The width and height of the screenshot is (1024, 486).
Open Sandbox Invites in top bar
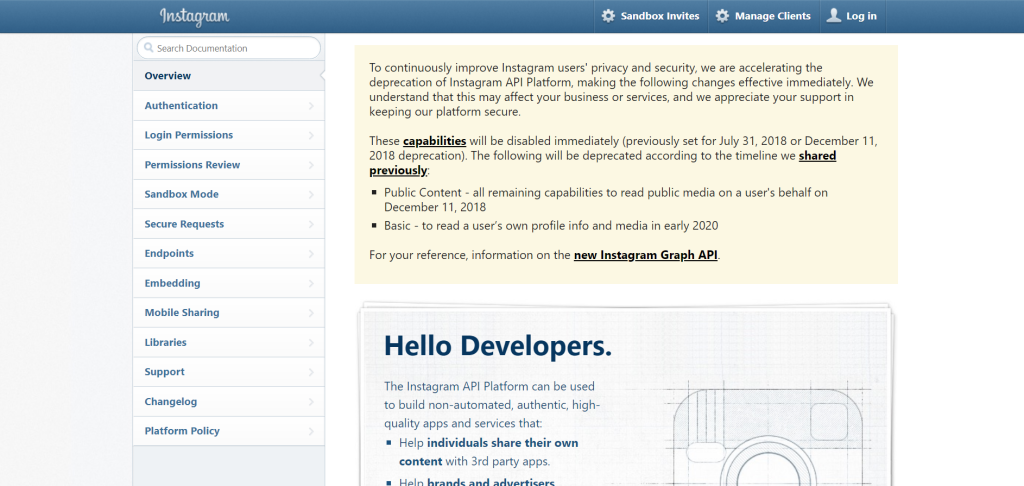[x=650, y=16]
